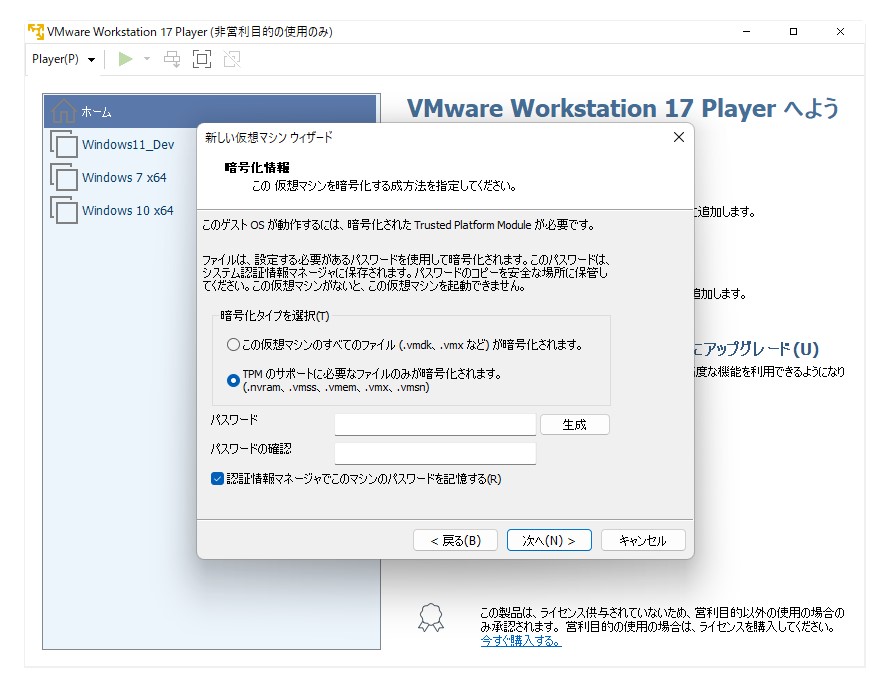This screenshot has width=896, height=696.
Task: Click the green play power-on icon
Action: [x=126, y=59]
